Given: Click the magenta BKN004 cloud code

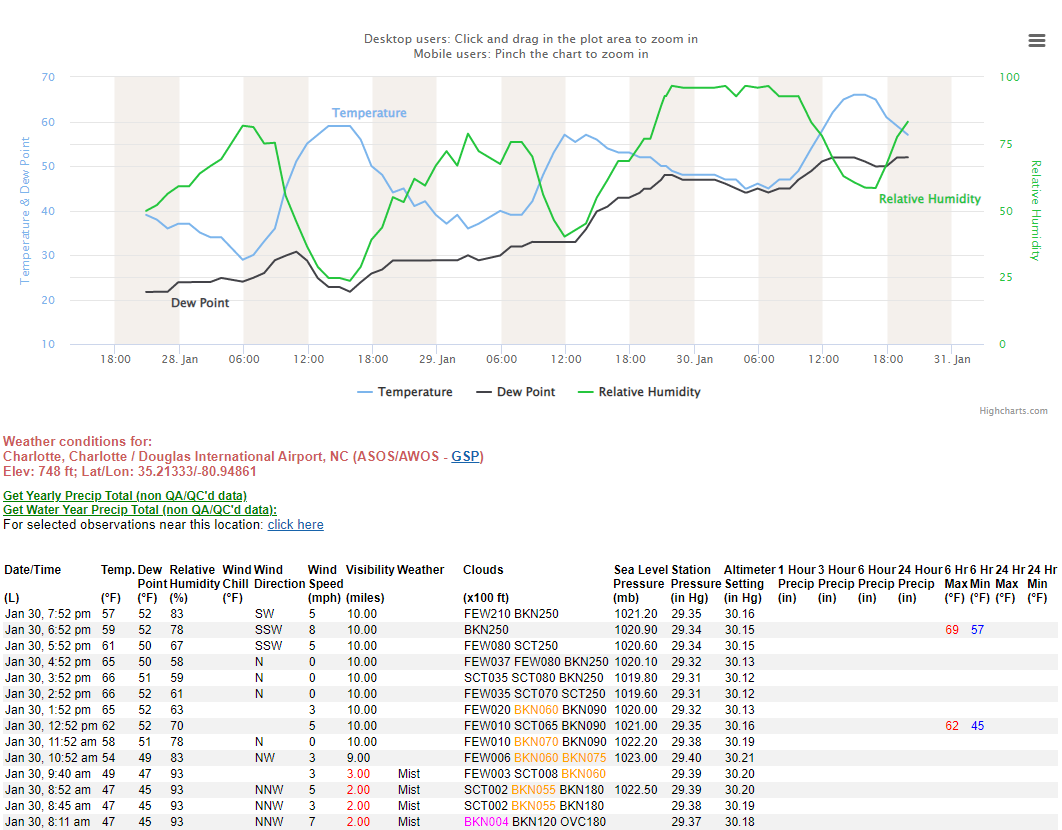Looking at the screenshot, I should (486, 821).
